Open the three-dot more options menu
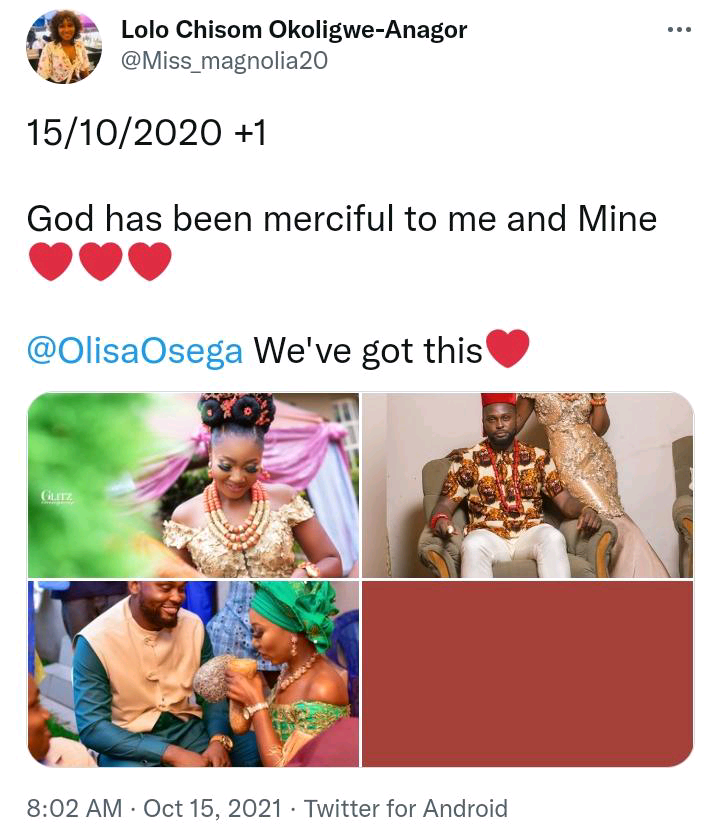This screenshot has width=720, height=837. tap(679, 30)
